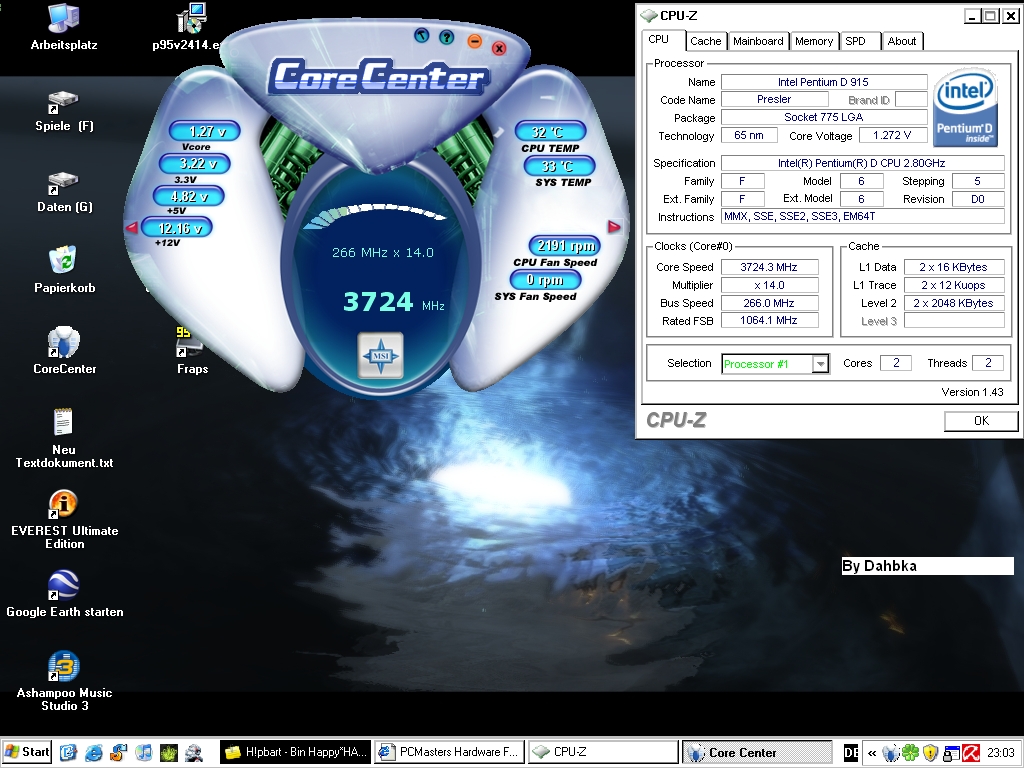Open the CoreCenter settings hammer icon
The height and width of the screenshot is (768, 1024).
422,35
